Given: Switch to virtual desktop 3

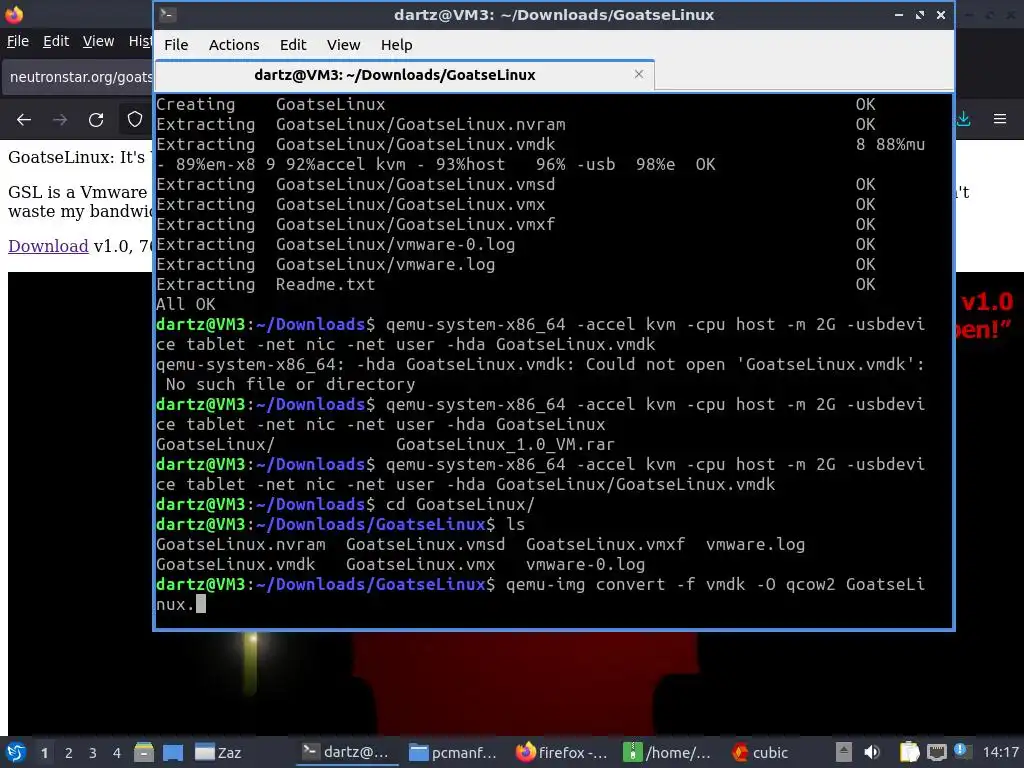Looking at the screenshot, I should pyautogui.click(x=93, y=753).
